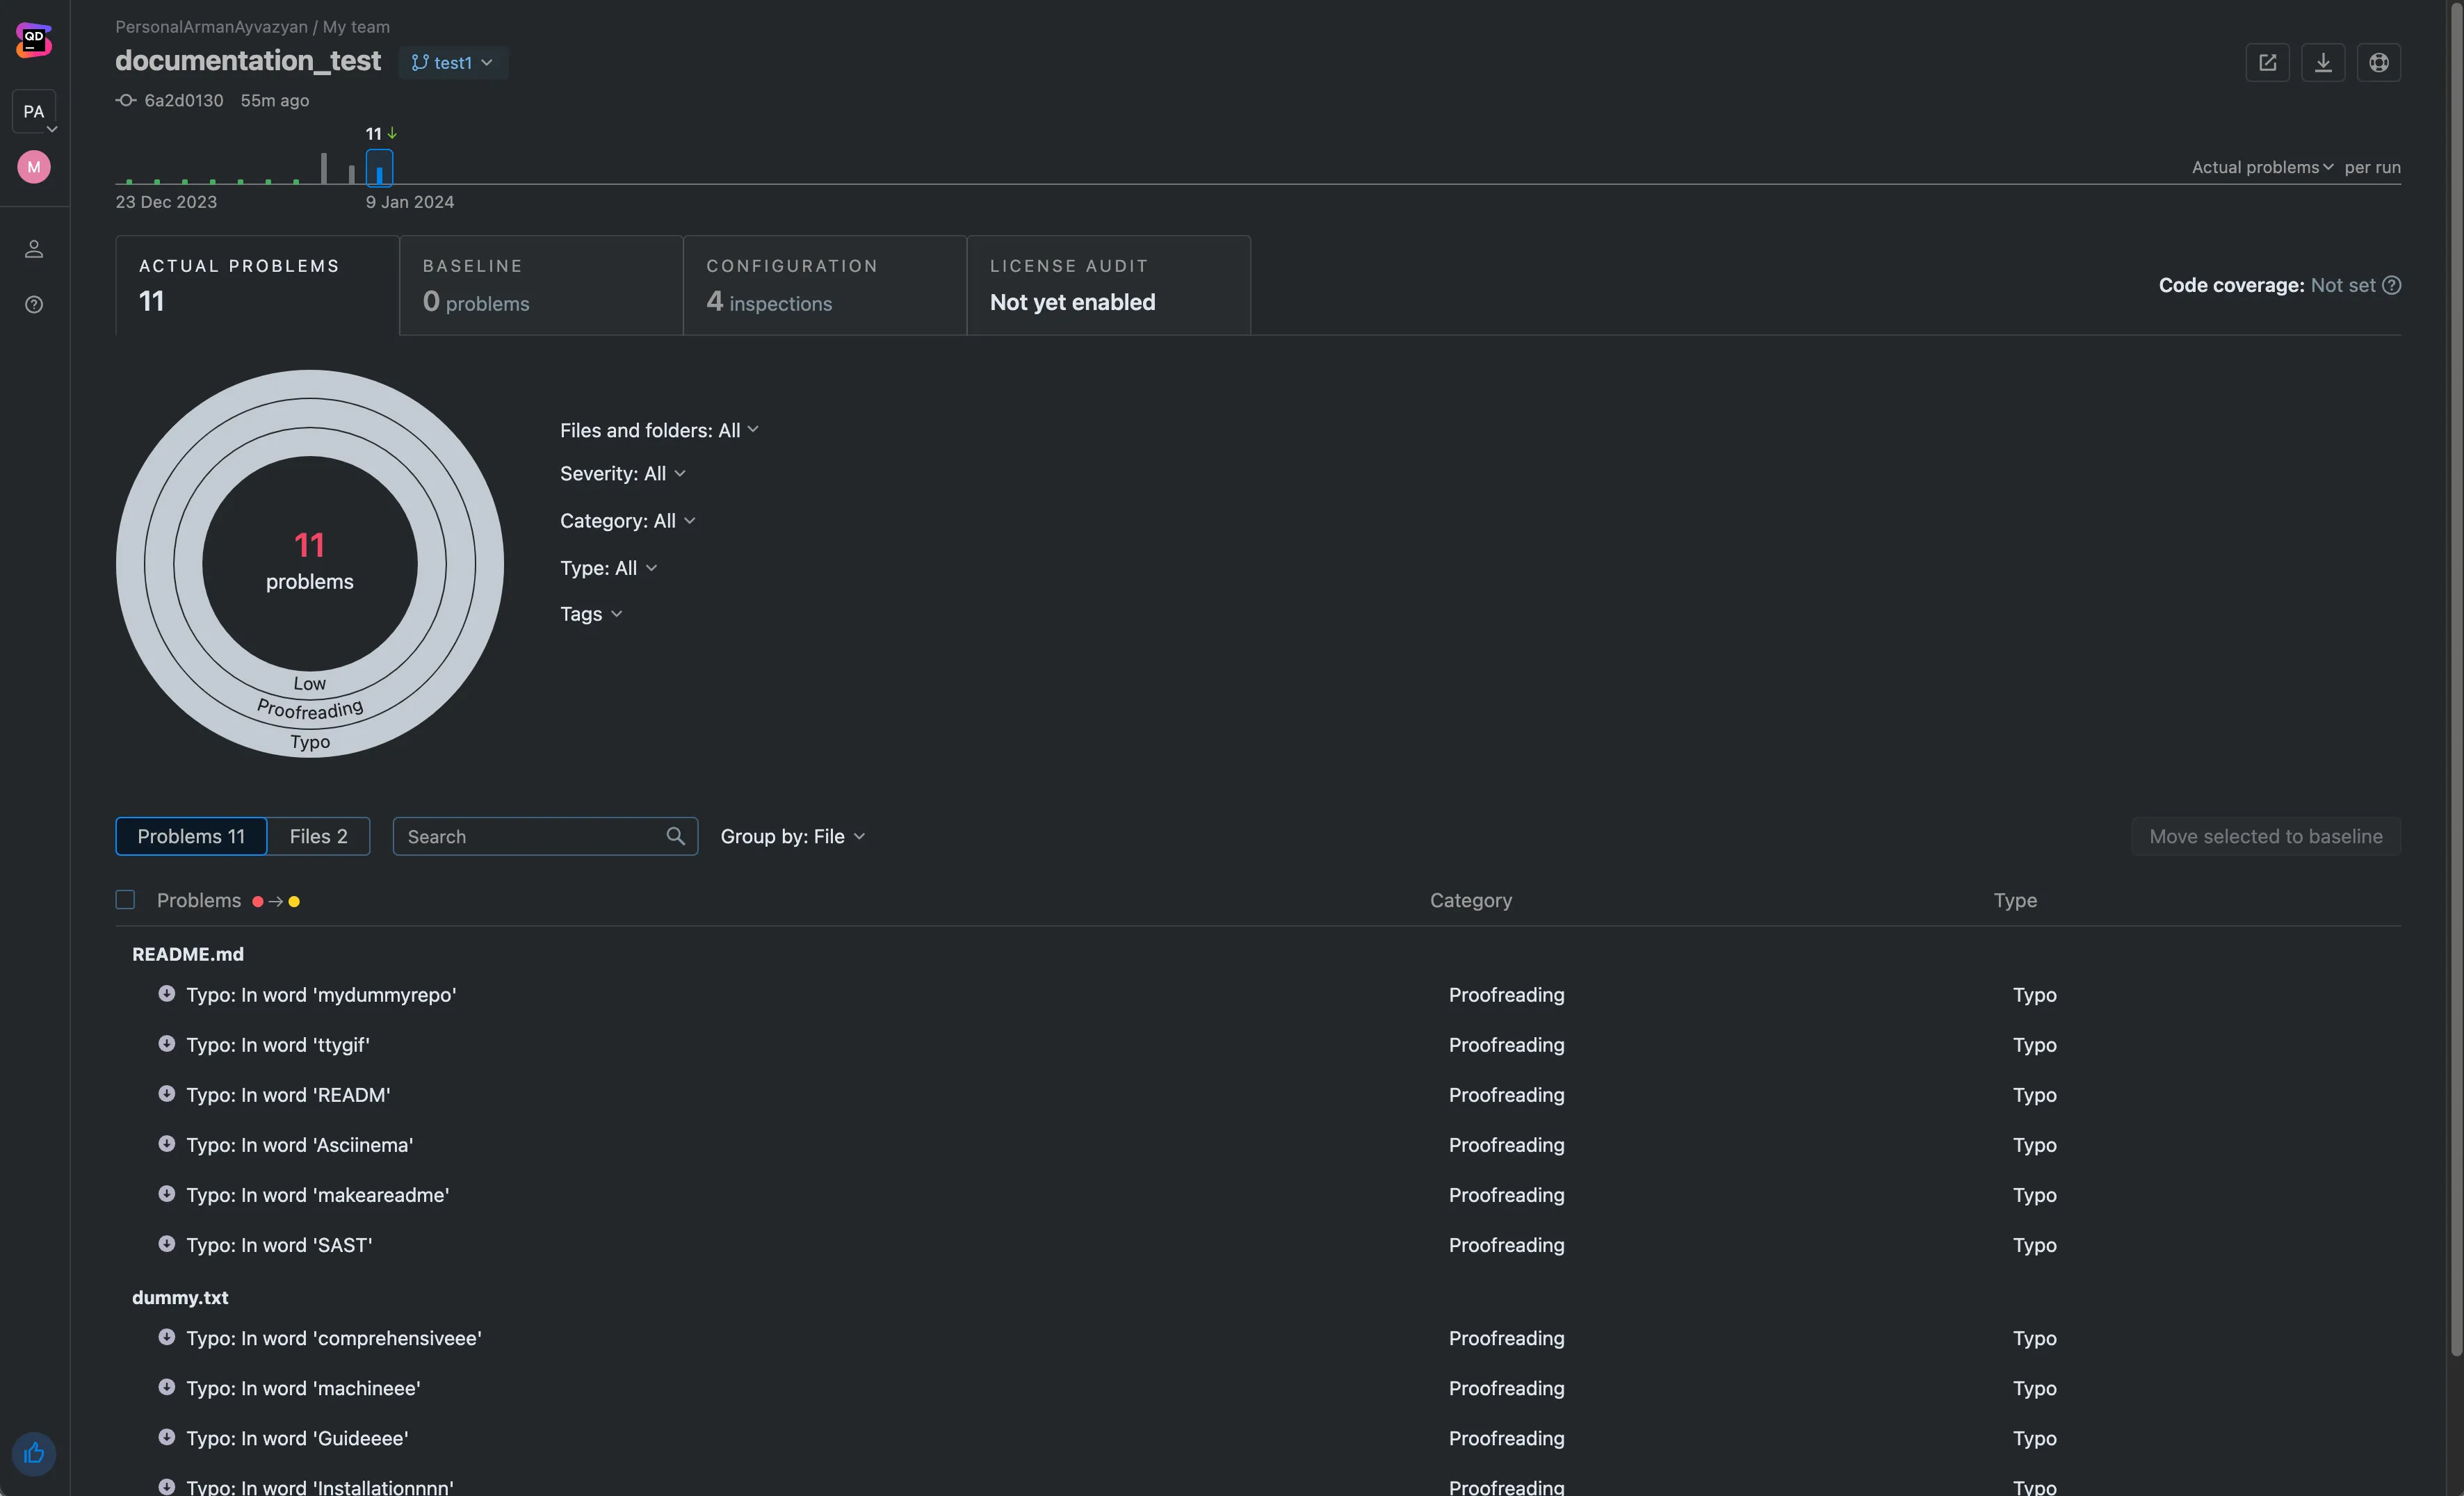Click the Code coverage Not set text

click(x=2267, y=285)
